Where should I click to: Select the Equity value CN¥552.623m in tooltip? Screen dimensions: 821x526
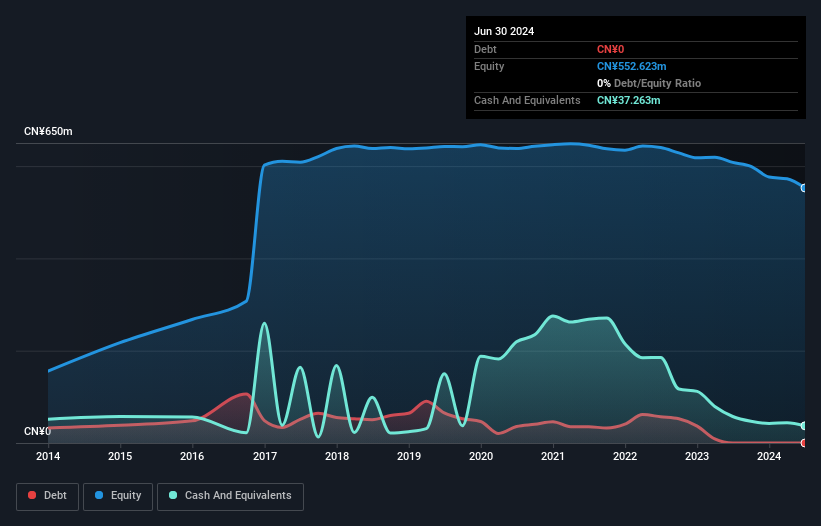[631, 66]
